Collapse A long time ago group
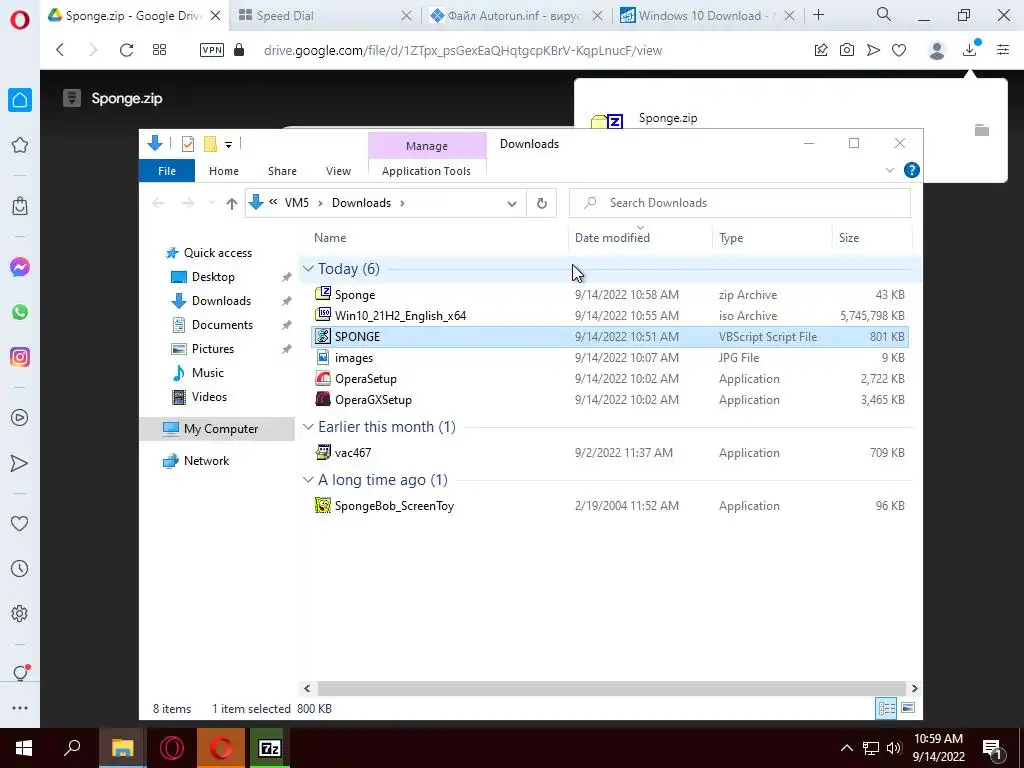This screenshot has height=768, width=1024. (x=308, y=479)
